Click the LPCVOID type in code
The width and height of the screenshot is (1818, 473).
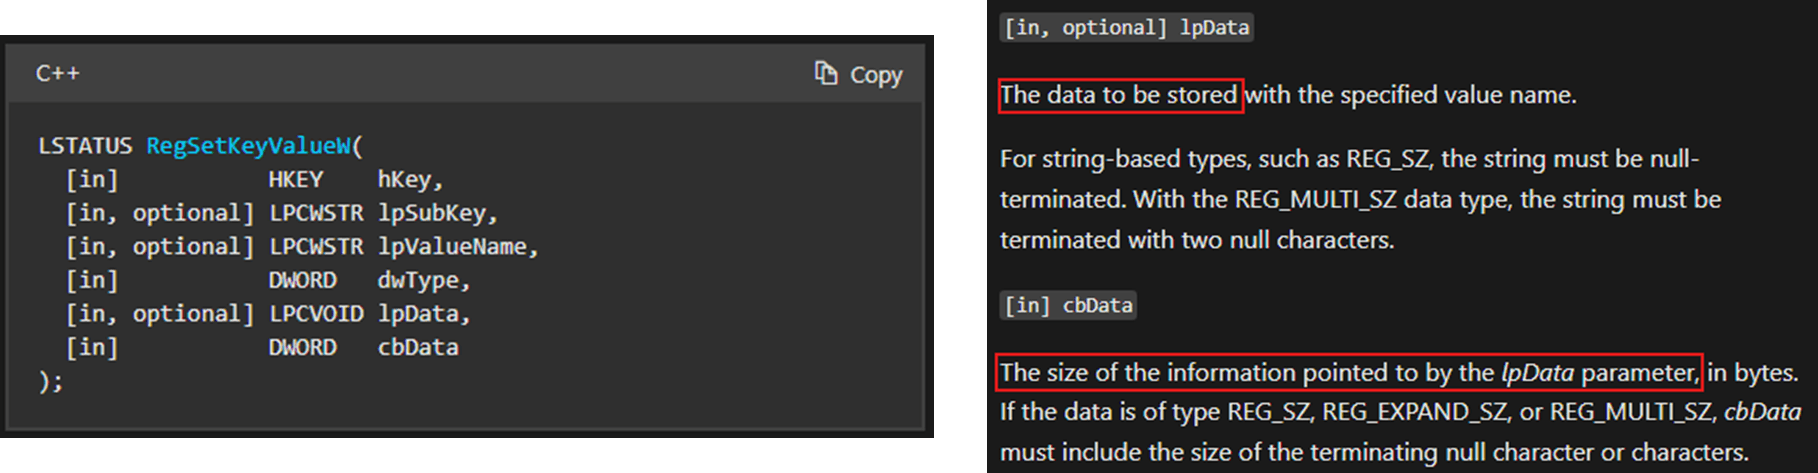point(316,314)
